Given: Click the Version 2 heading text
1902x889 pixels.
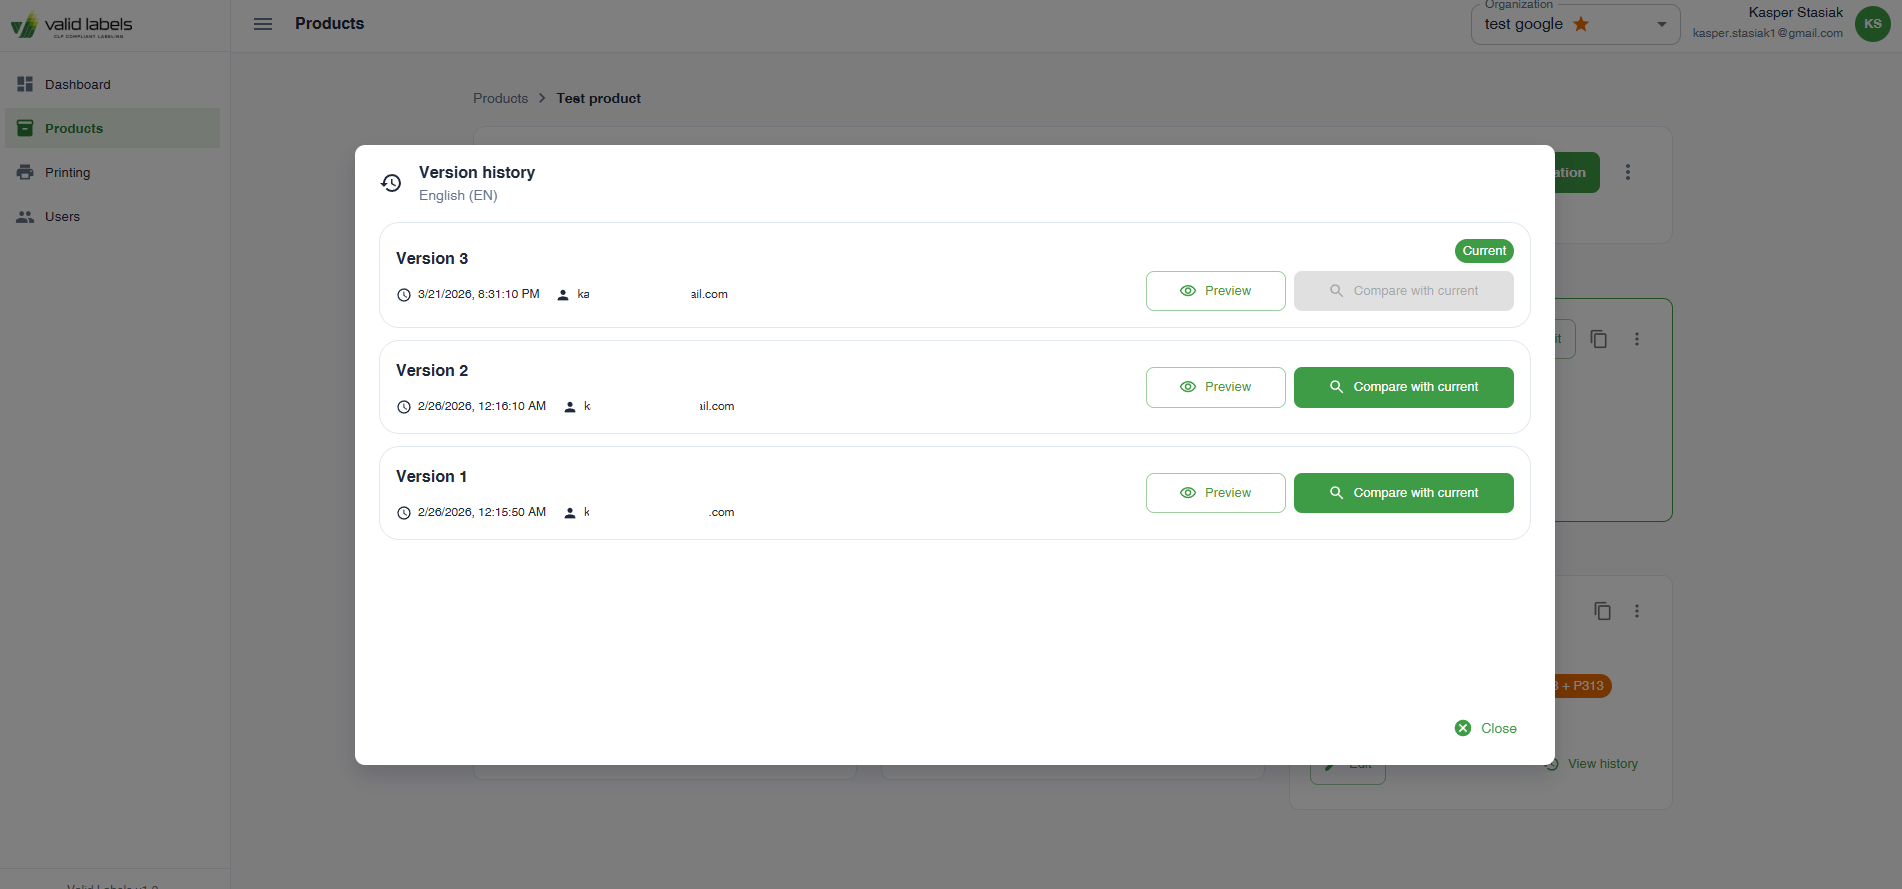Looking at the screenshot, I should click(432, 370).
